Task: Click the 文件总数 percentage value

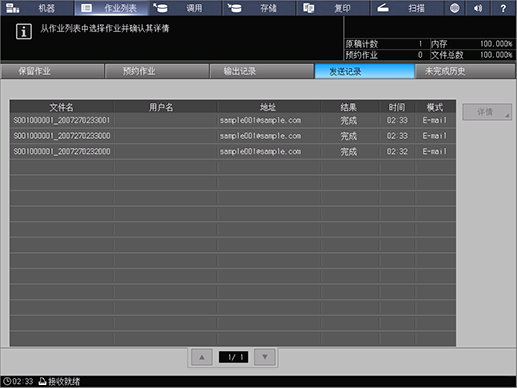Action: [496, 55]
